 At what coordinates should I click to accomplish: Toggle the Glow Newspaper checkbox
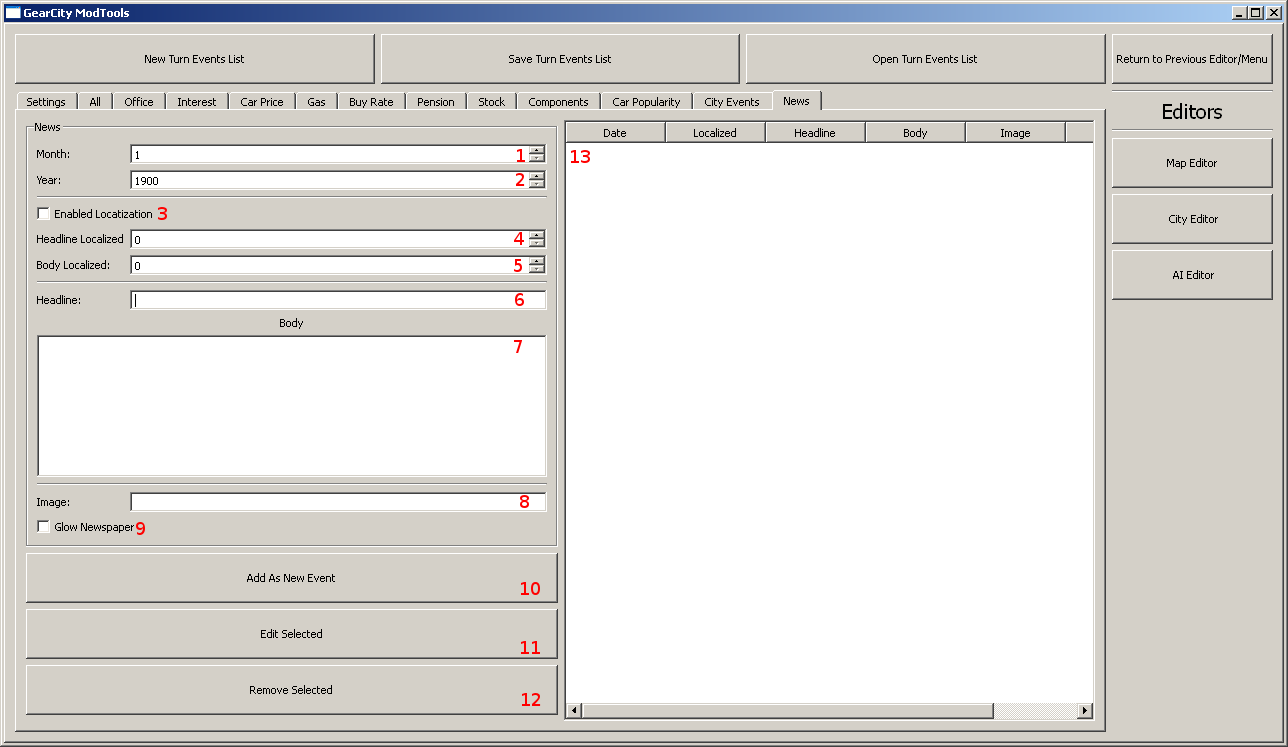pyautogui.click(x=44, y=527)
